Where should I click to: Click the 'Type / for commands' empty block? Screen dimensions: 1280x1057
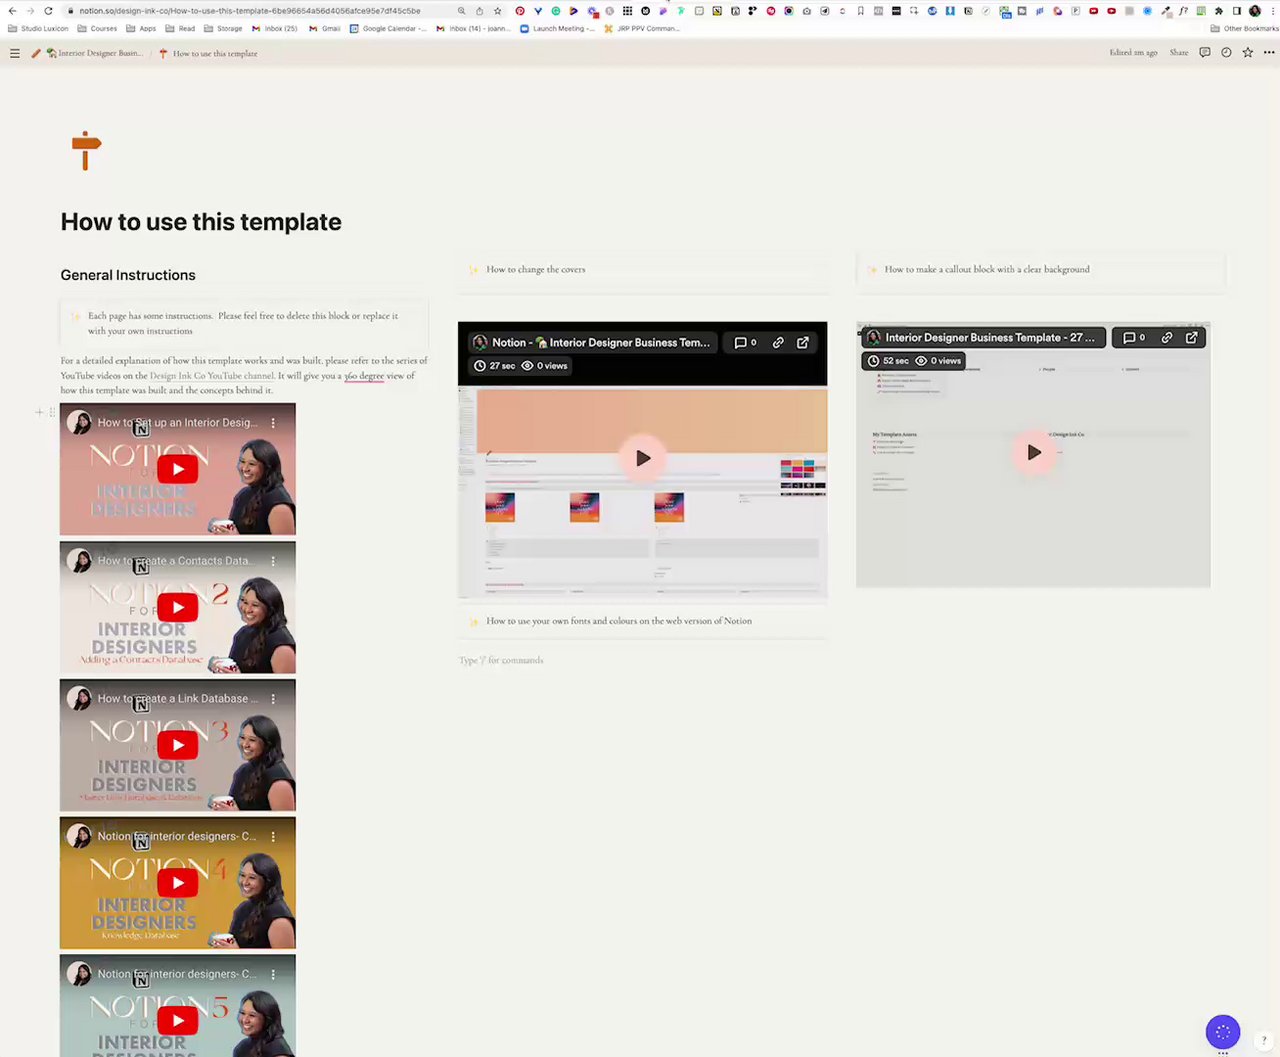click(501, 660)
